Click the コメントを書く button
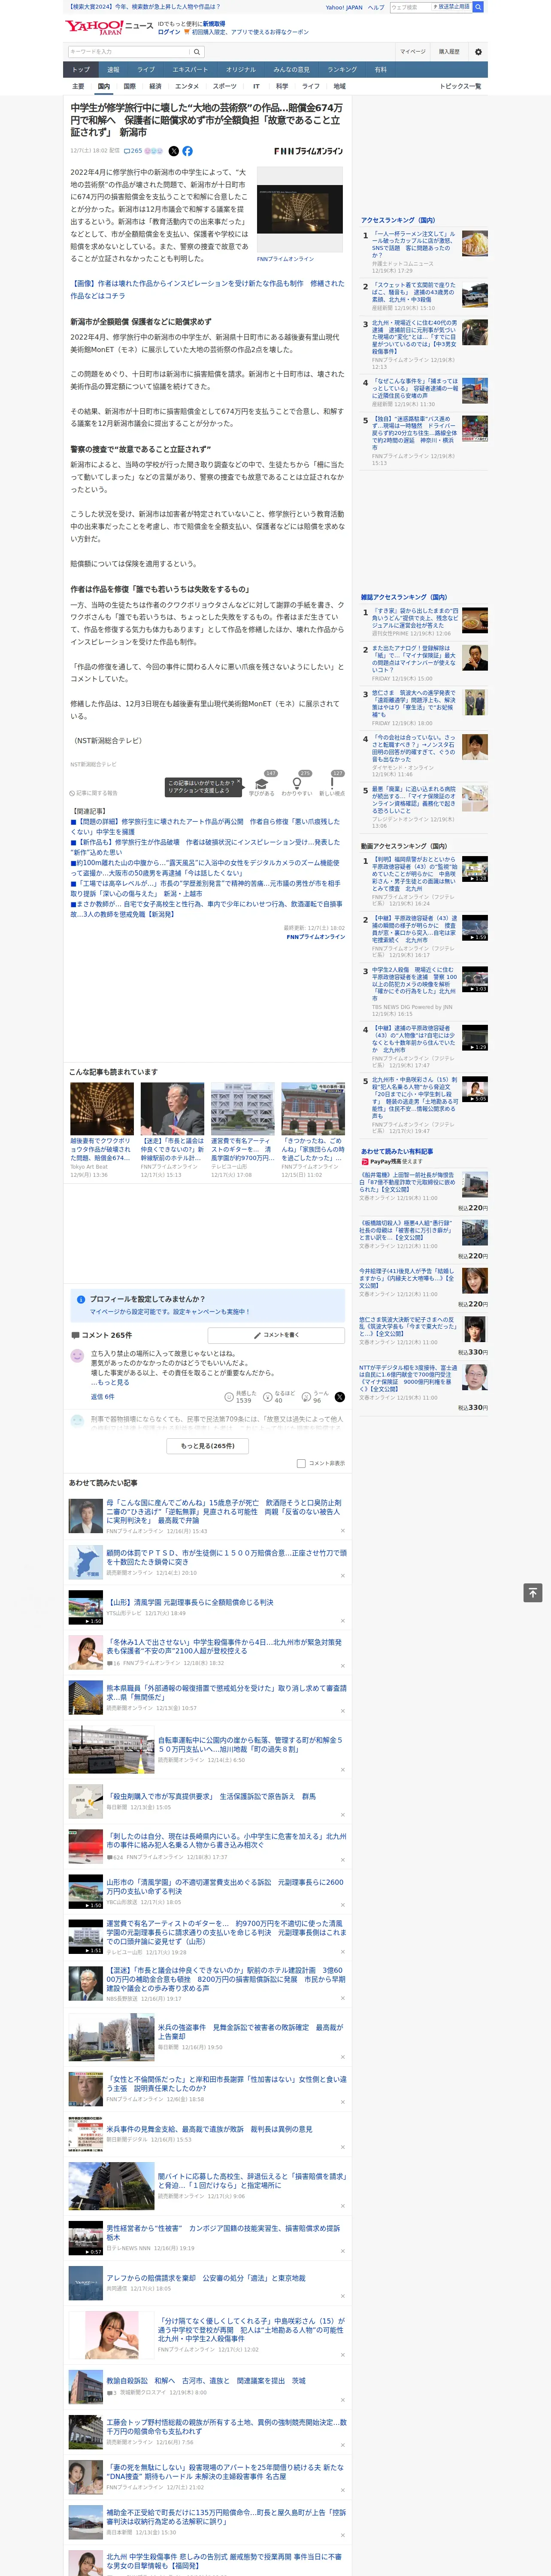 pos(276,1335)
